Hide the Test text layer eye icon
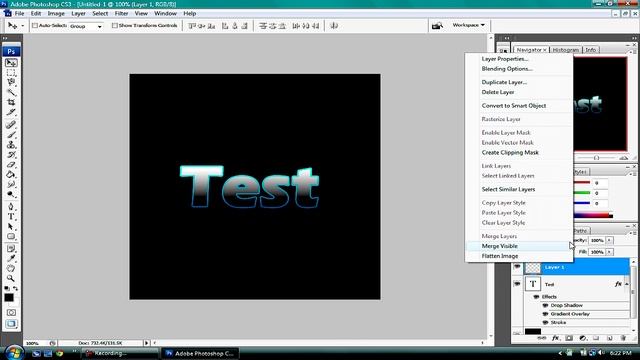This screenshot has width=640, height=360. pyautogui.click(x=517, y=284)
